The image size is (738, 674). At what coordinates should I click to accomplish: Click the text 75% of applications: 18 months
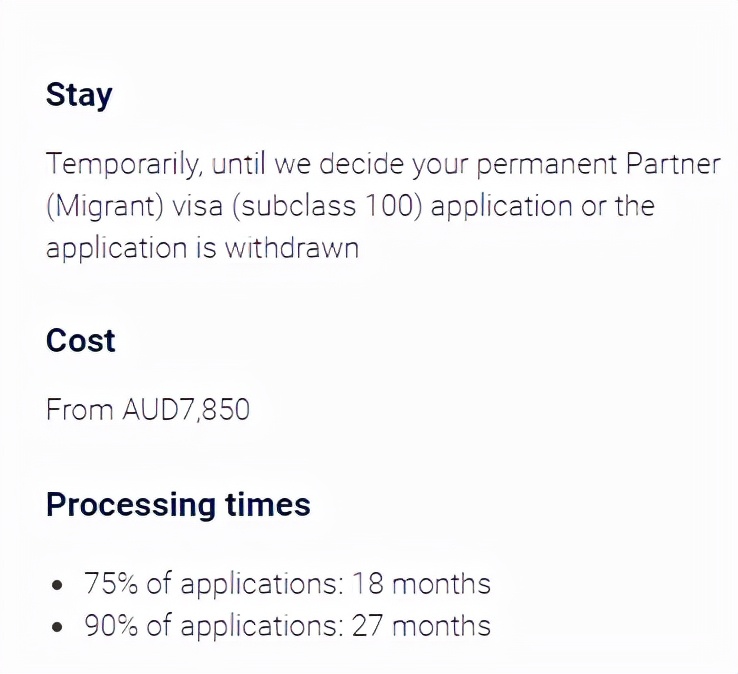tap(288, 584)
